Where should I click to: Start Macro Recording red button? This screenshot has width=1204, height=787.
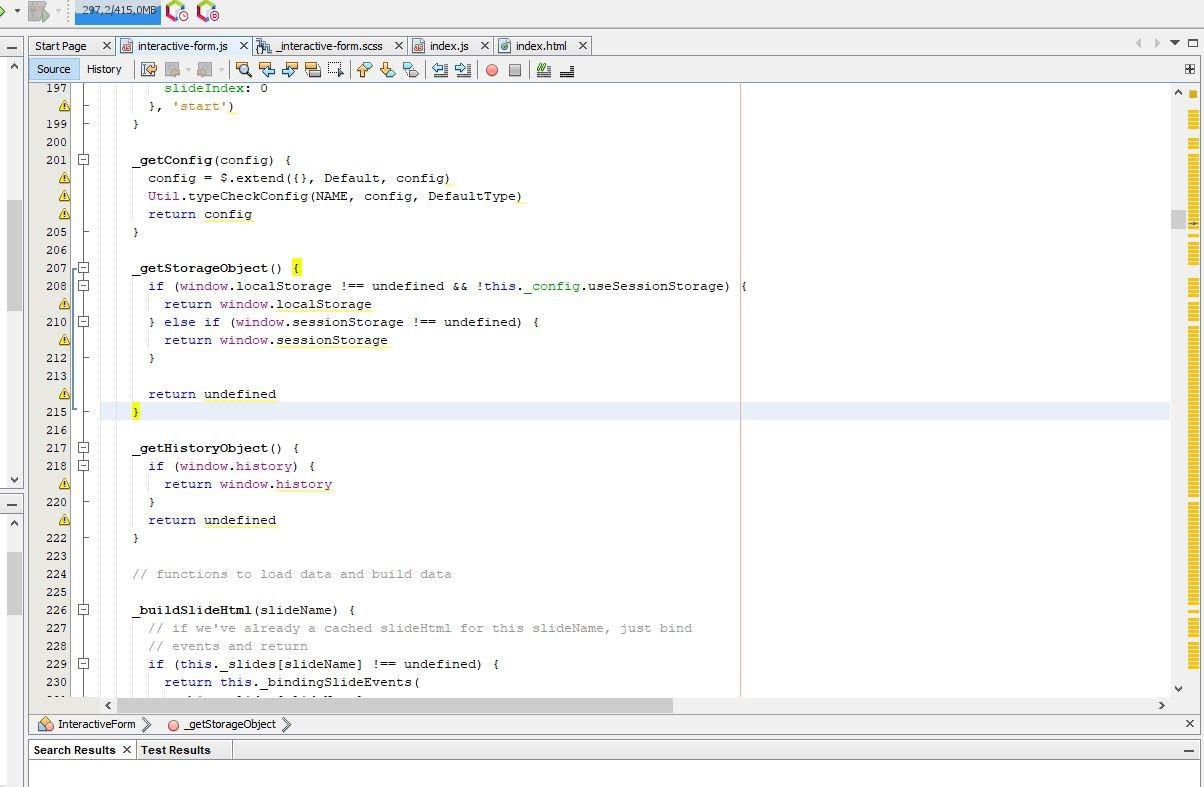point(492,70)
